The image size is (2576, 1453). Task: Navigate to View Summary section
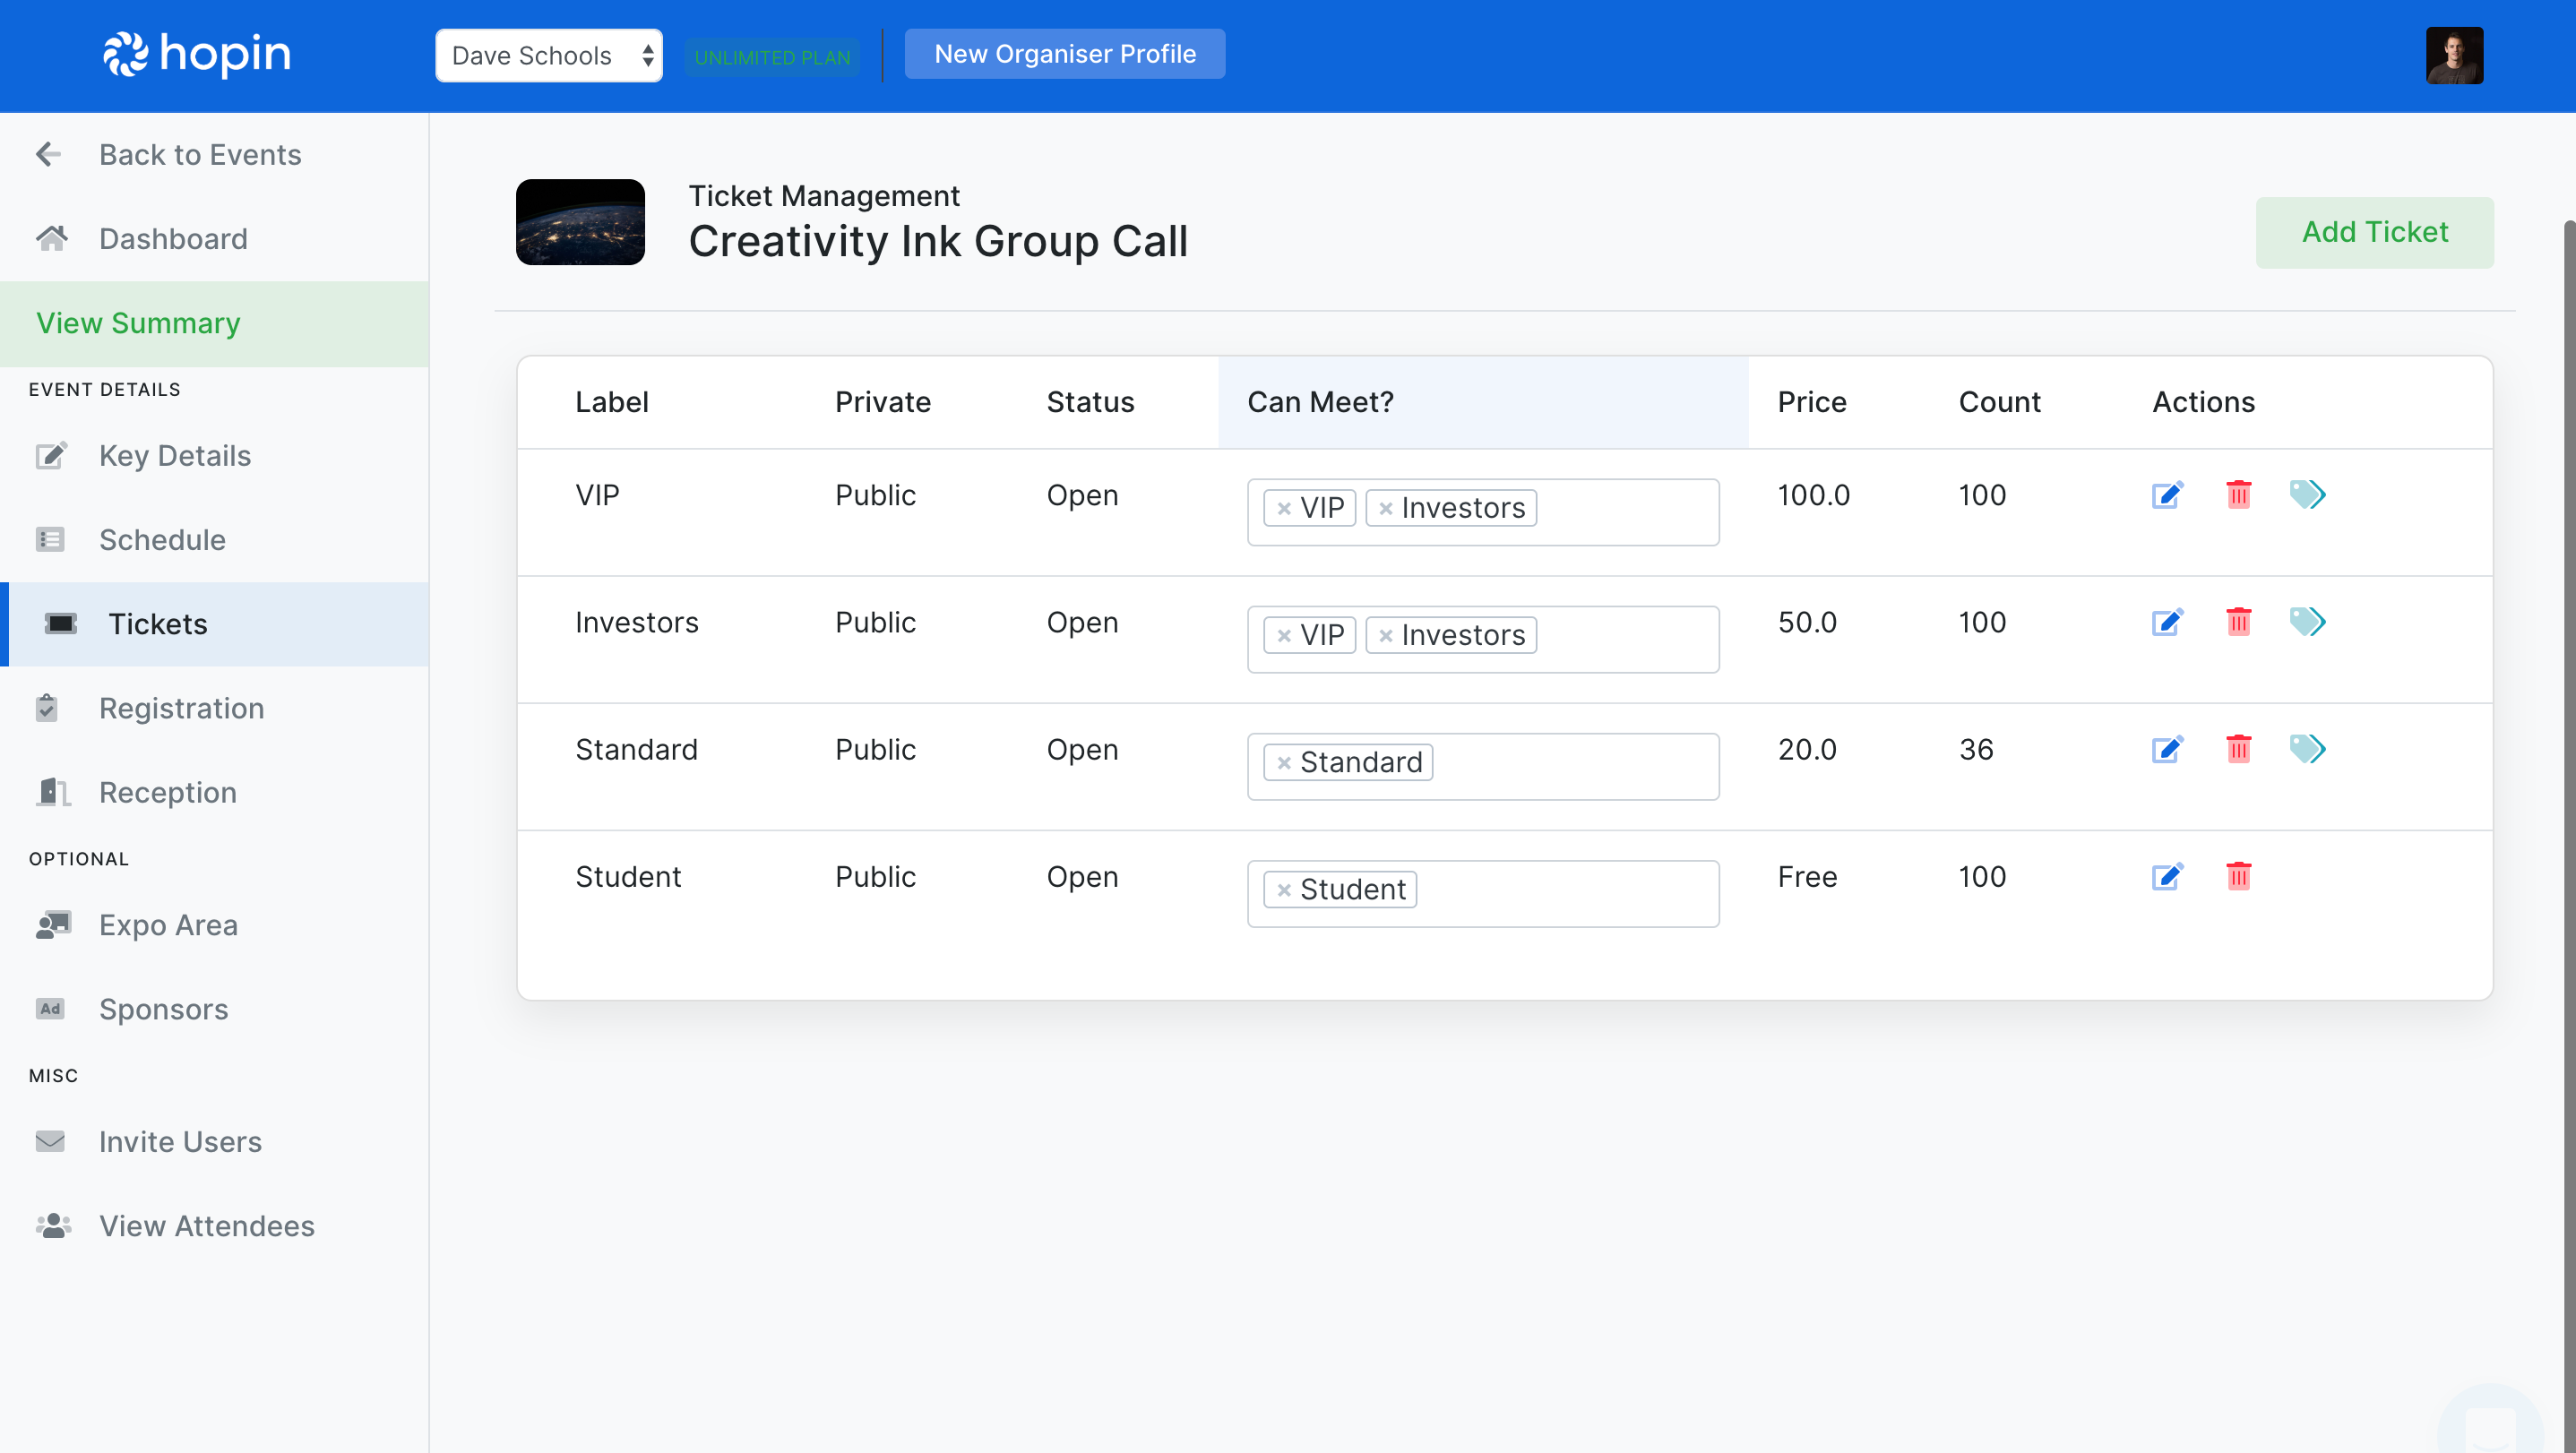coord(138,322)
